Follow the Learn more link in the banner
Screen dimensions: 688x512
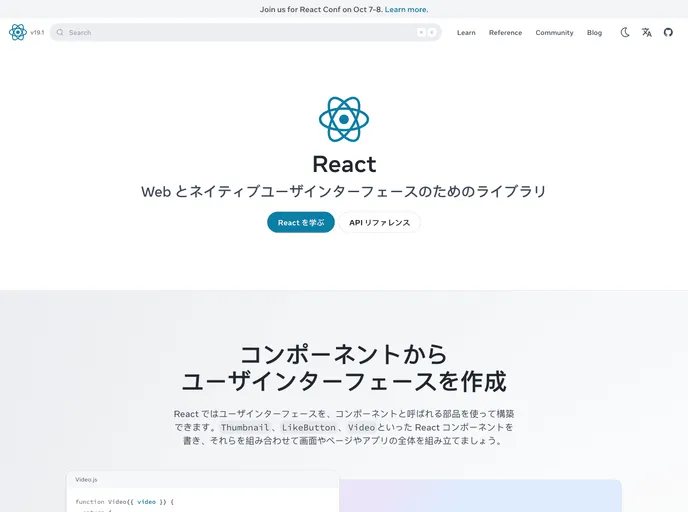[x=406, y=9]
